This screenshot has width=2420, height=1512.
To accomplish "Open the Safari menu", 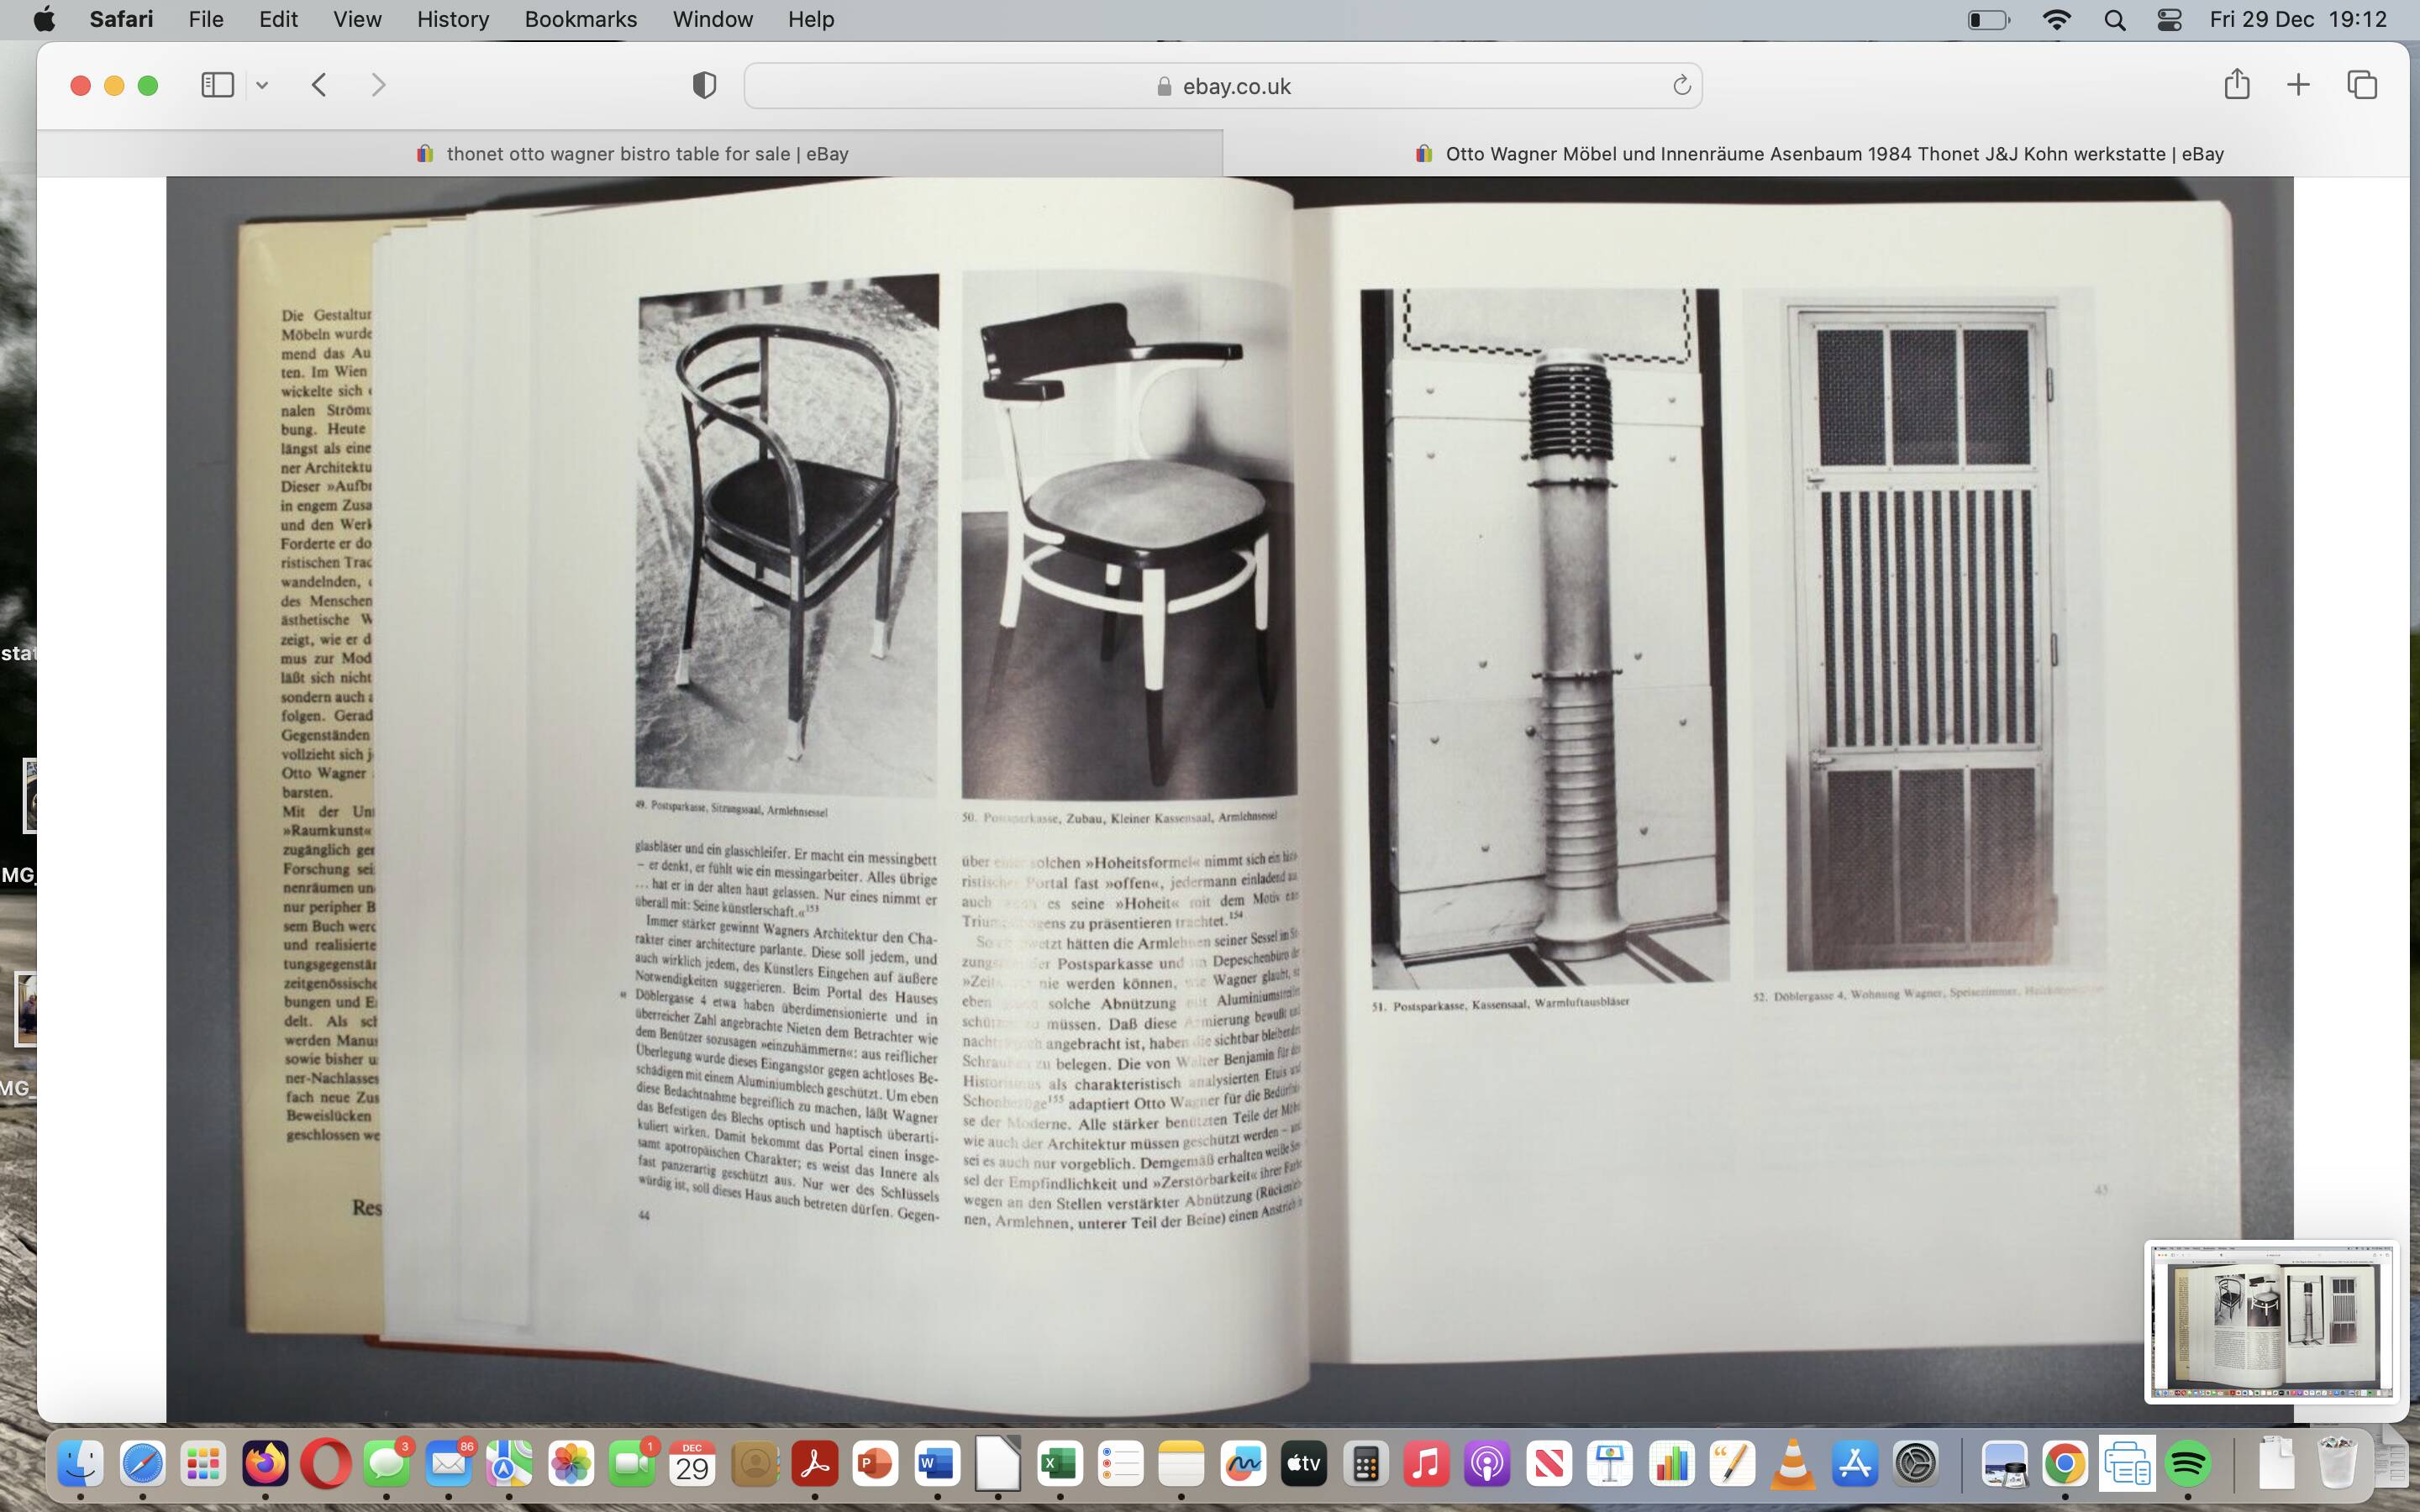I will tap(121, 19).
